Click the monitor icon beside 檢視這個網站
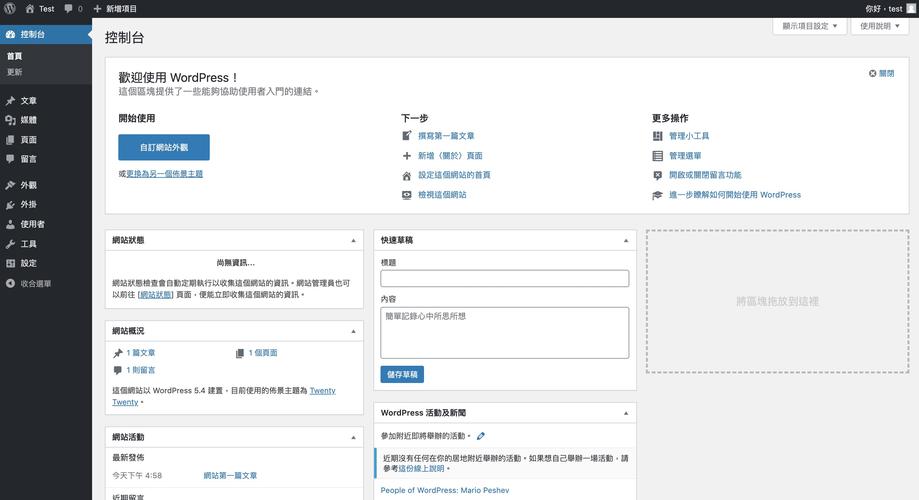 click(407, 195)
